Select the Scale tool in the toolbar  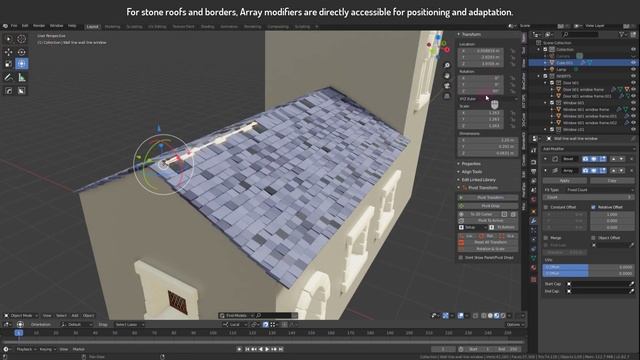[9, 64]
